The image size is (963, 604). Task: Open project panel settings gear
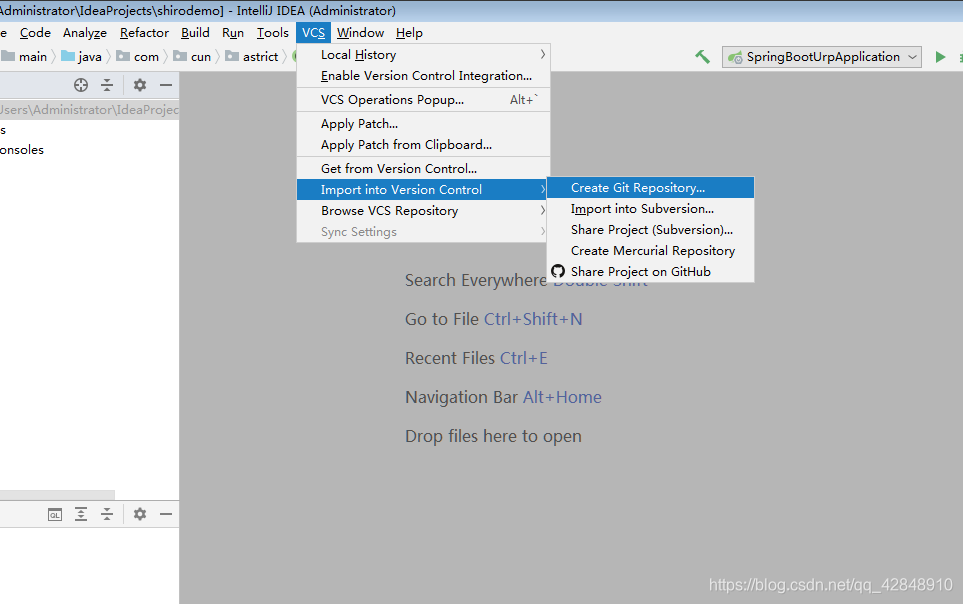(x=140, y=85)
